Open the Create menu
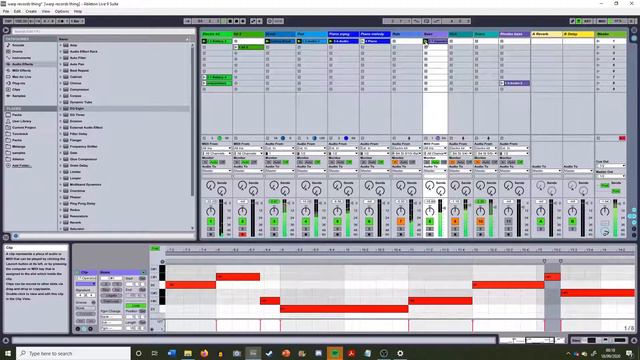The image size is (640, 360). click(x=31, y=11)
